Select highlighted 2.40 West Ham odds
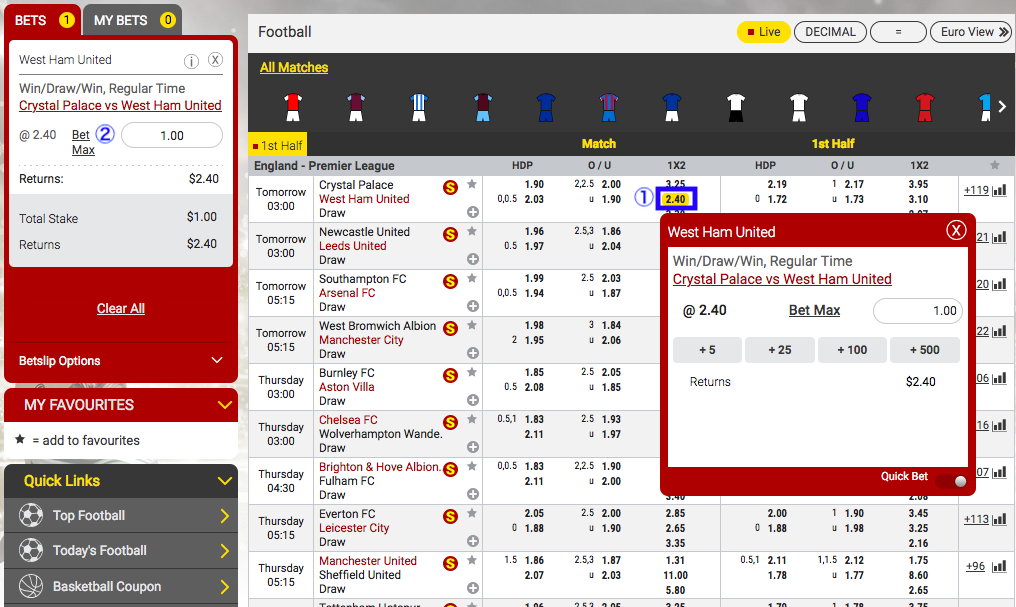Viewport: 1016px width, 607px height. click(x=675, y=199)
